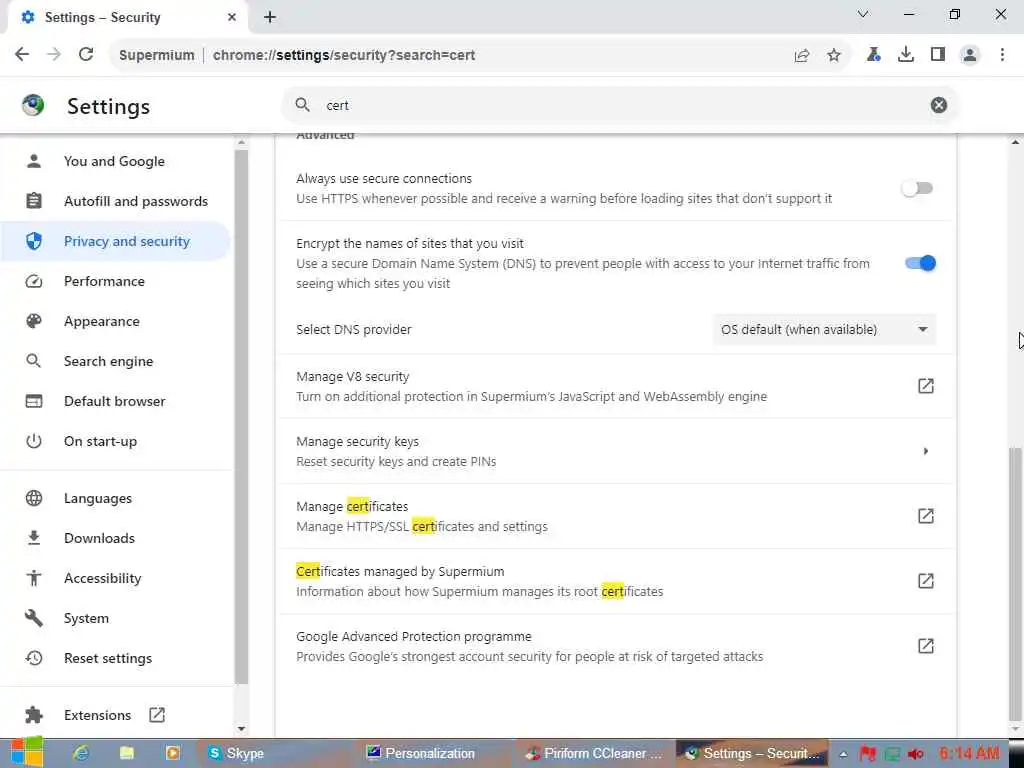This screenshot has height=768, width=1024.
Task: Click the search magnifier icon in settings
Action: tap(302, 104)
